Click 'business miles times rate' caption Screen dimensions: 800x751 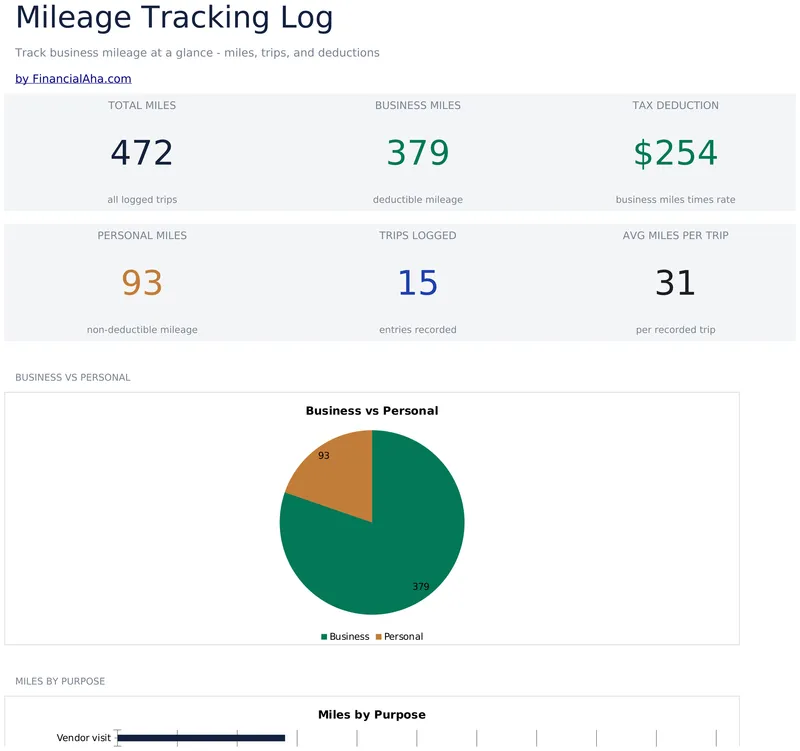pyautogui.click(x=676, y=199)
